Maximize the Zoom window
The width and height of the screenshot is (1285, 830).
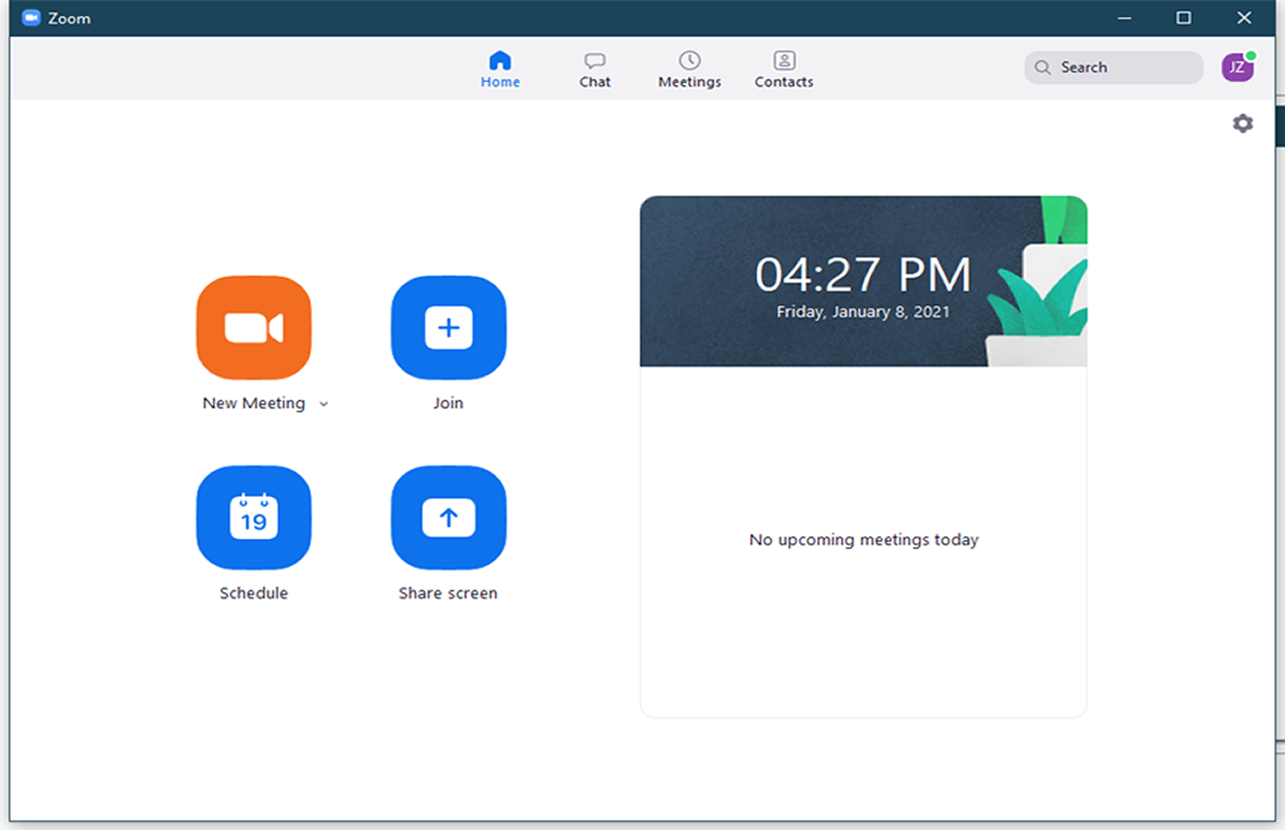pos(1184,18)
